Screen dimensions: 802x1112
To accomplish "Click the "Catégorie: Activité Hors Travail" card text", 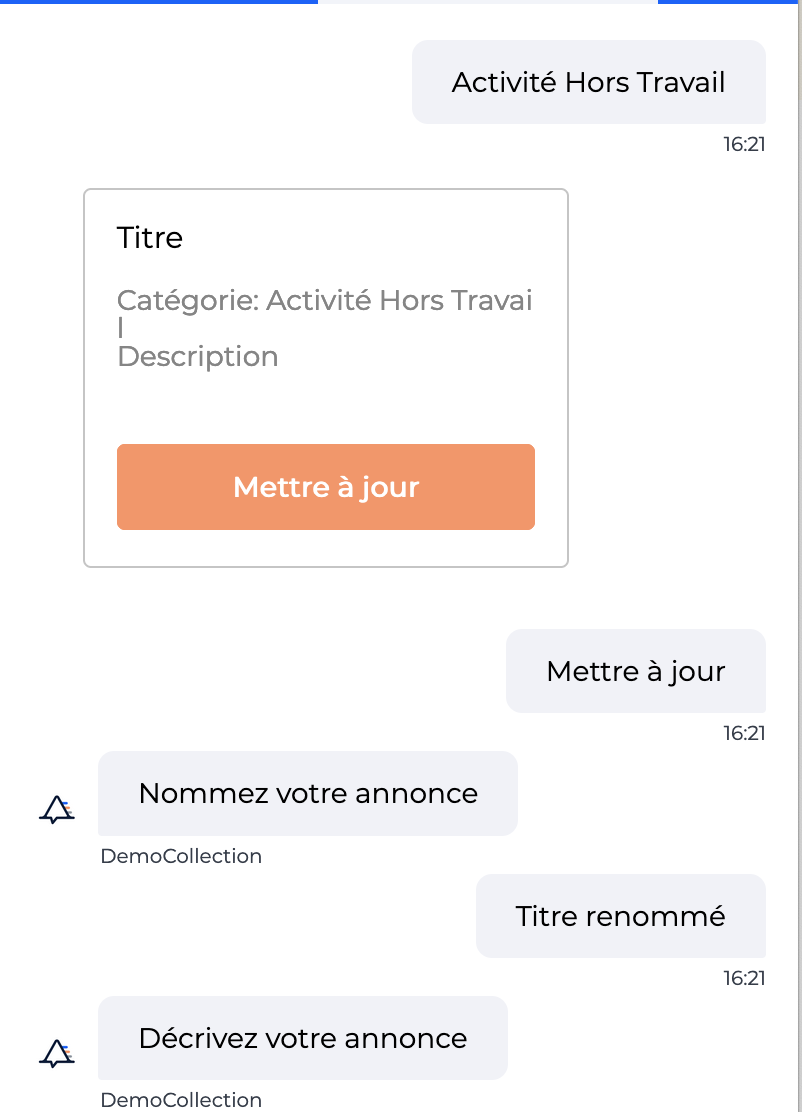I will click(x=325, y=301).
